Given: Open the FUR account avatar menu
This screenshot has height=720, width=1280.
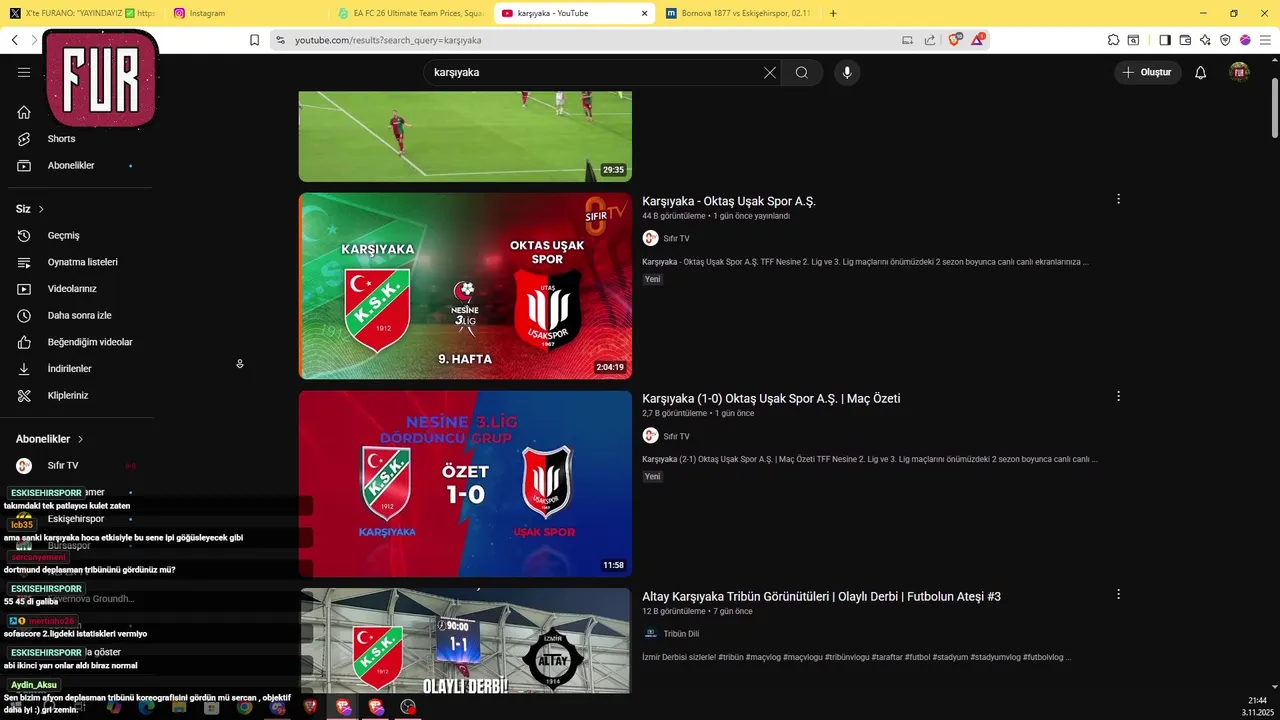Looking at the screenshot, I should (1239, 72).
